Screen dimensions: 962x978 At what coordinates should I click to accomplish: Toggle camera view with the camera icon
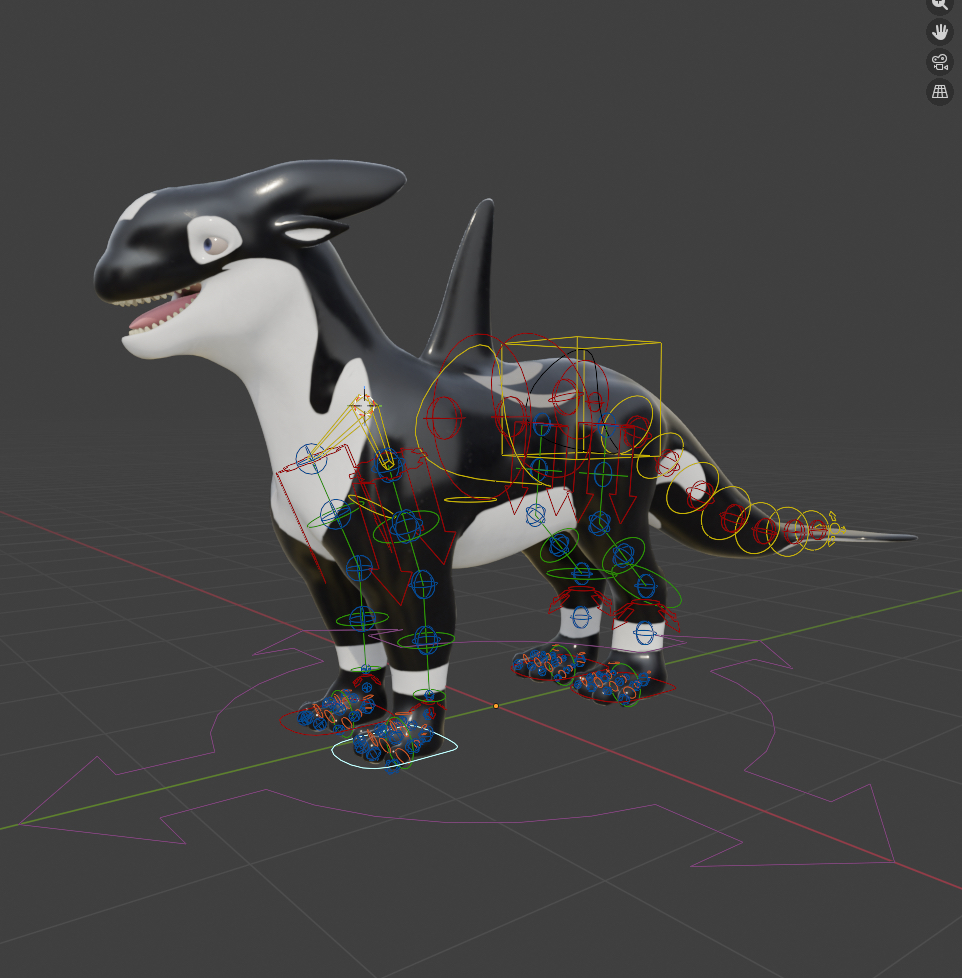tap(939, 62)
